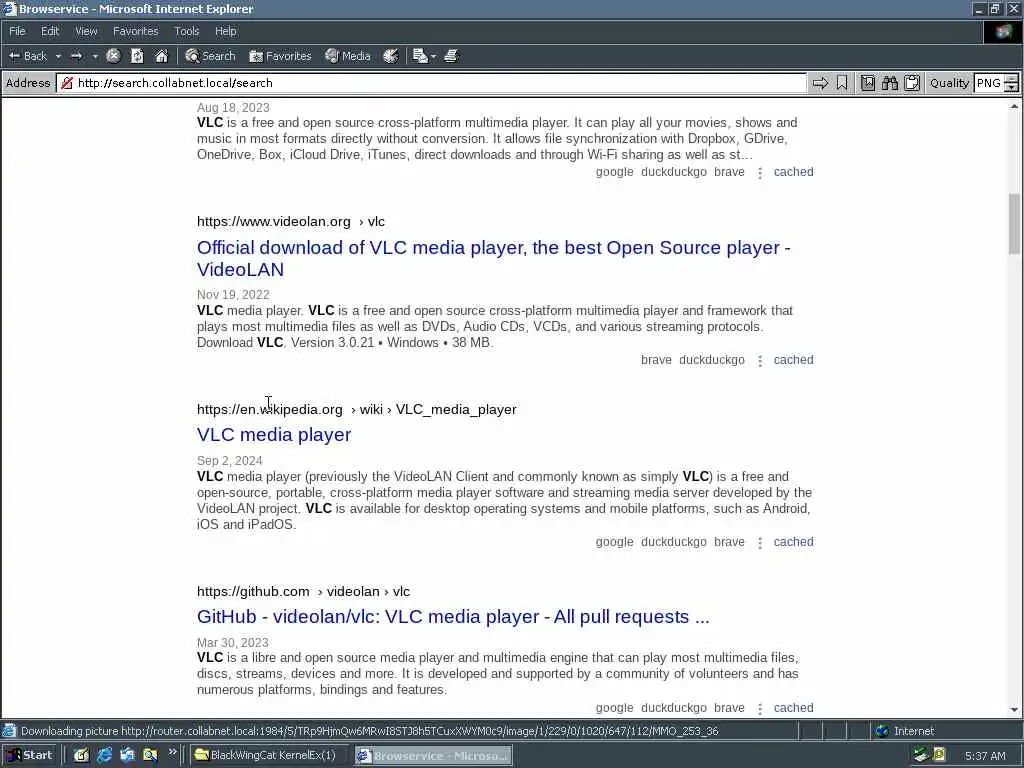Click the Print toolbar icon

tap(451, 56)
